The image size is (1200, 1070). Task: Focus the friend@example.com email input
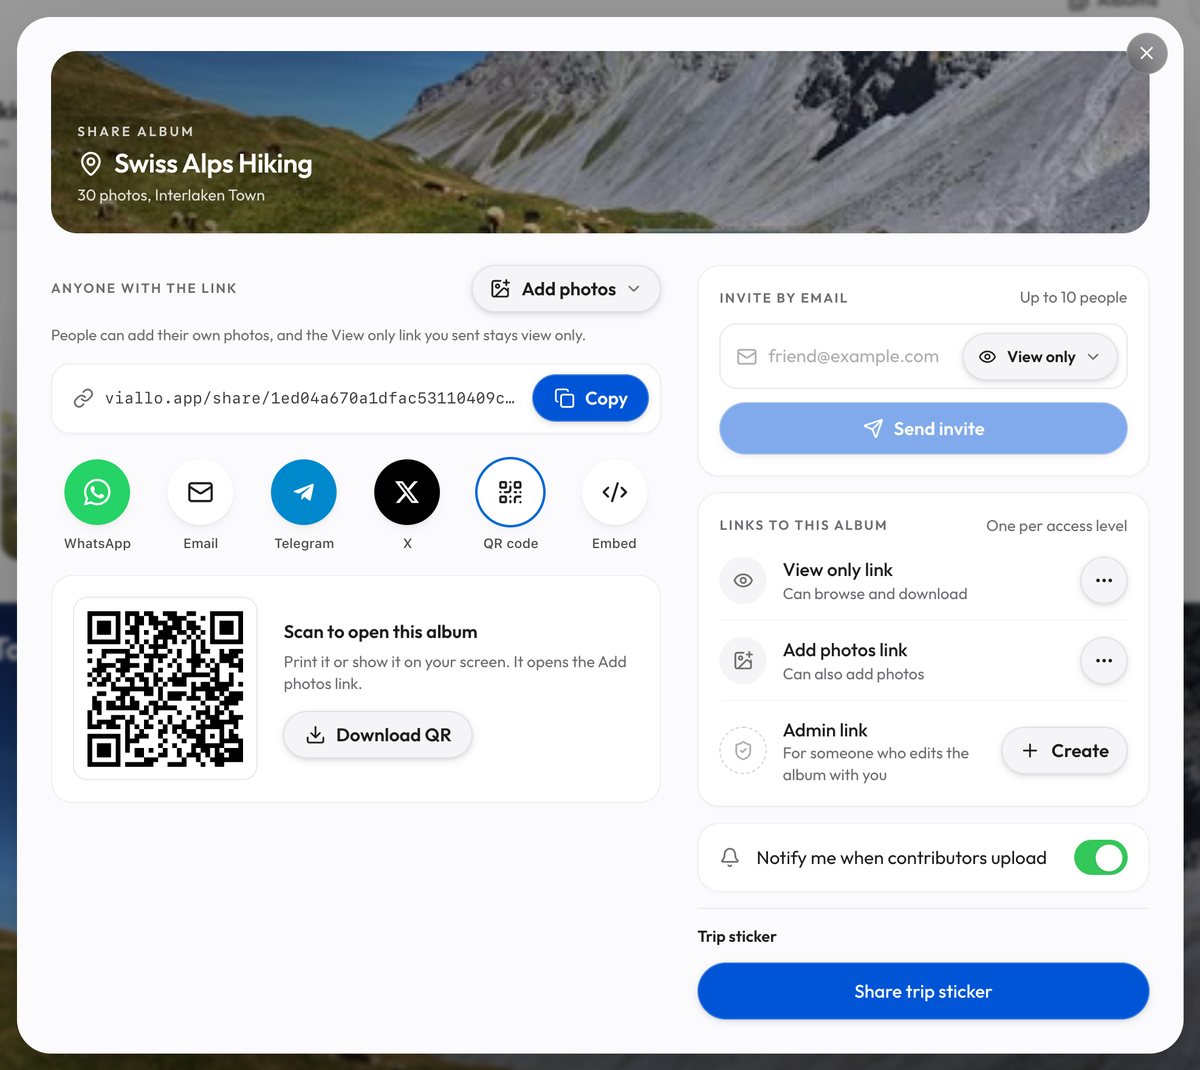pyautogui.click(x=853, y=357)
